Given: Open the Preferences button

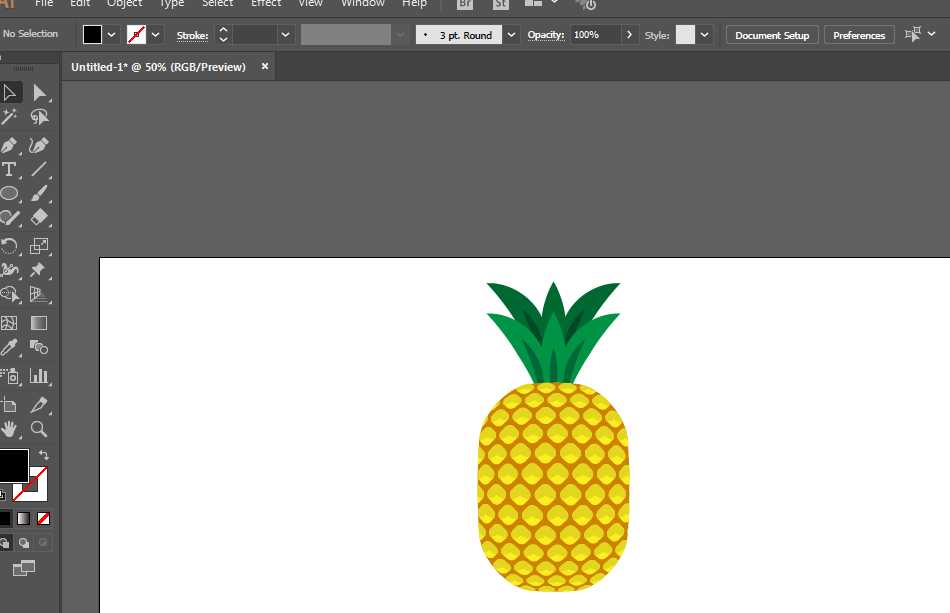Looking at the screenshot, I should coord(859,35).
